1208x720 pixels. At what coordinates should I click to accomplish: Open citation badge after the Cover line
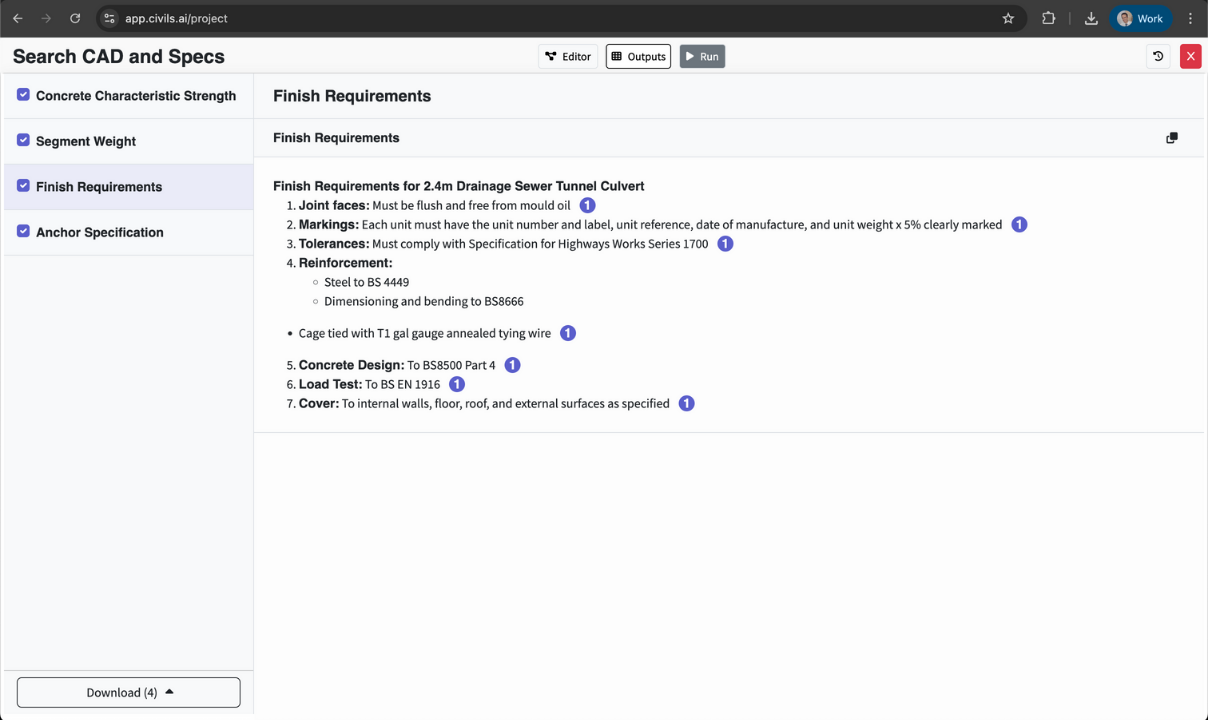coord(687,404)
